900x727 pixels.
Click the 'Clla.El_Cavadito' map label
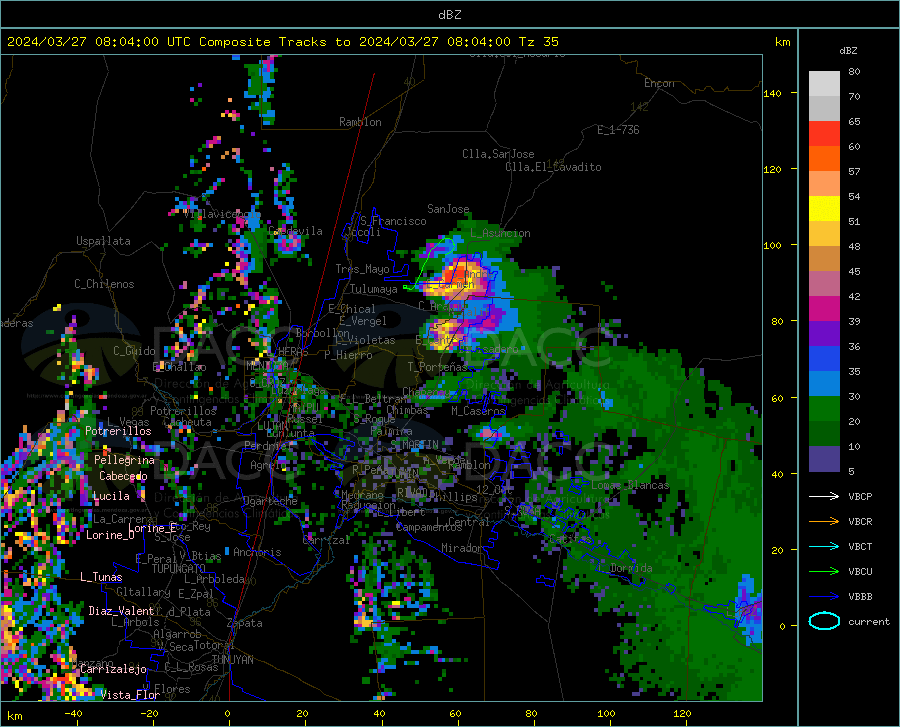coord(553,167)
